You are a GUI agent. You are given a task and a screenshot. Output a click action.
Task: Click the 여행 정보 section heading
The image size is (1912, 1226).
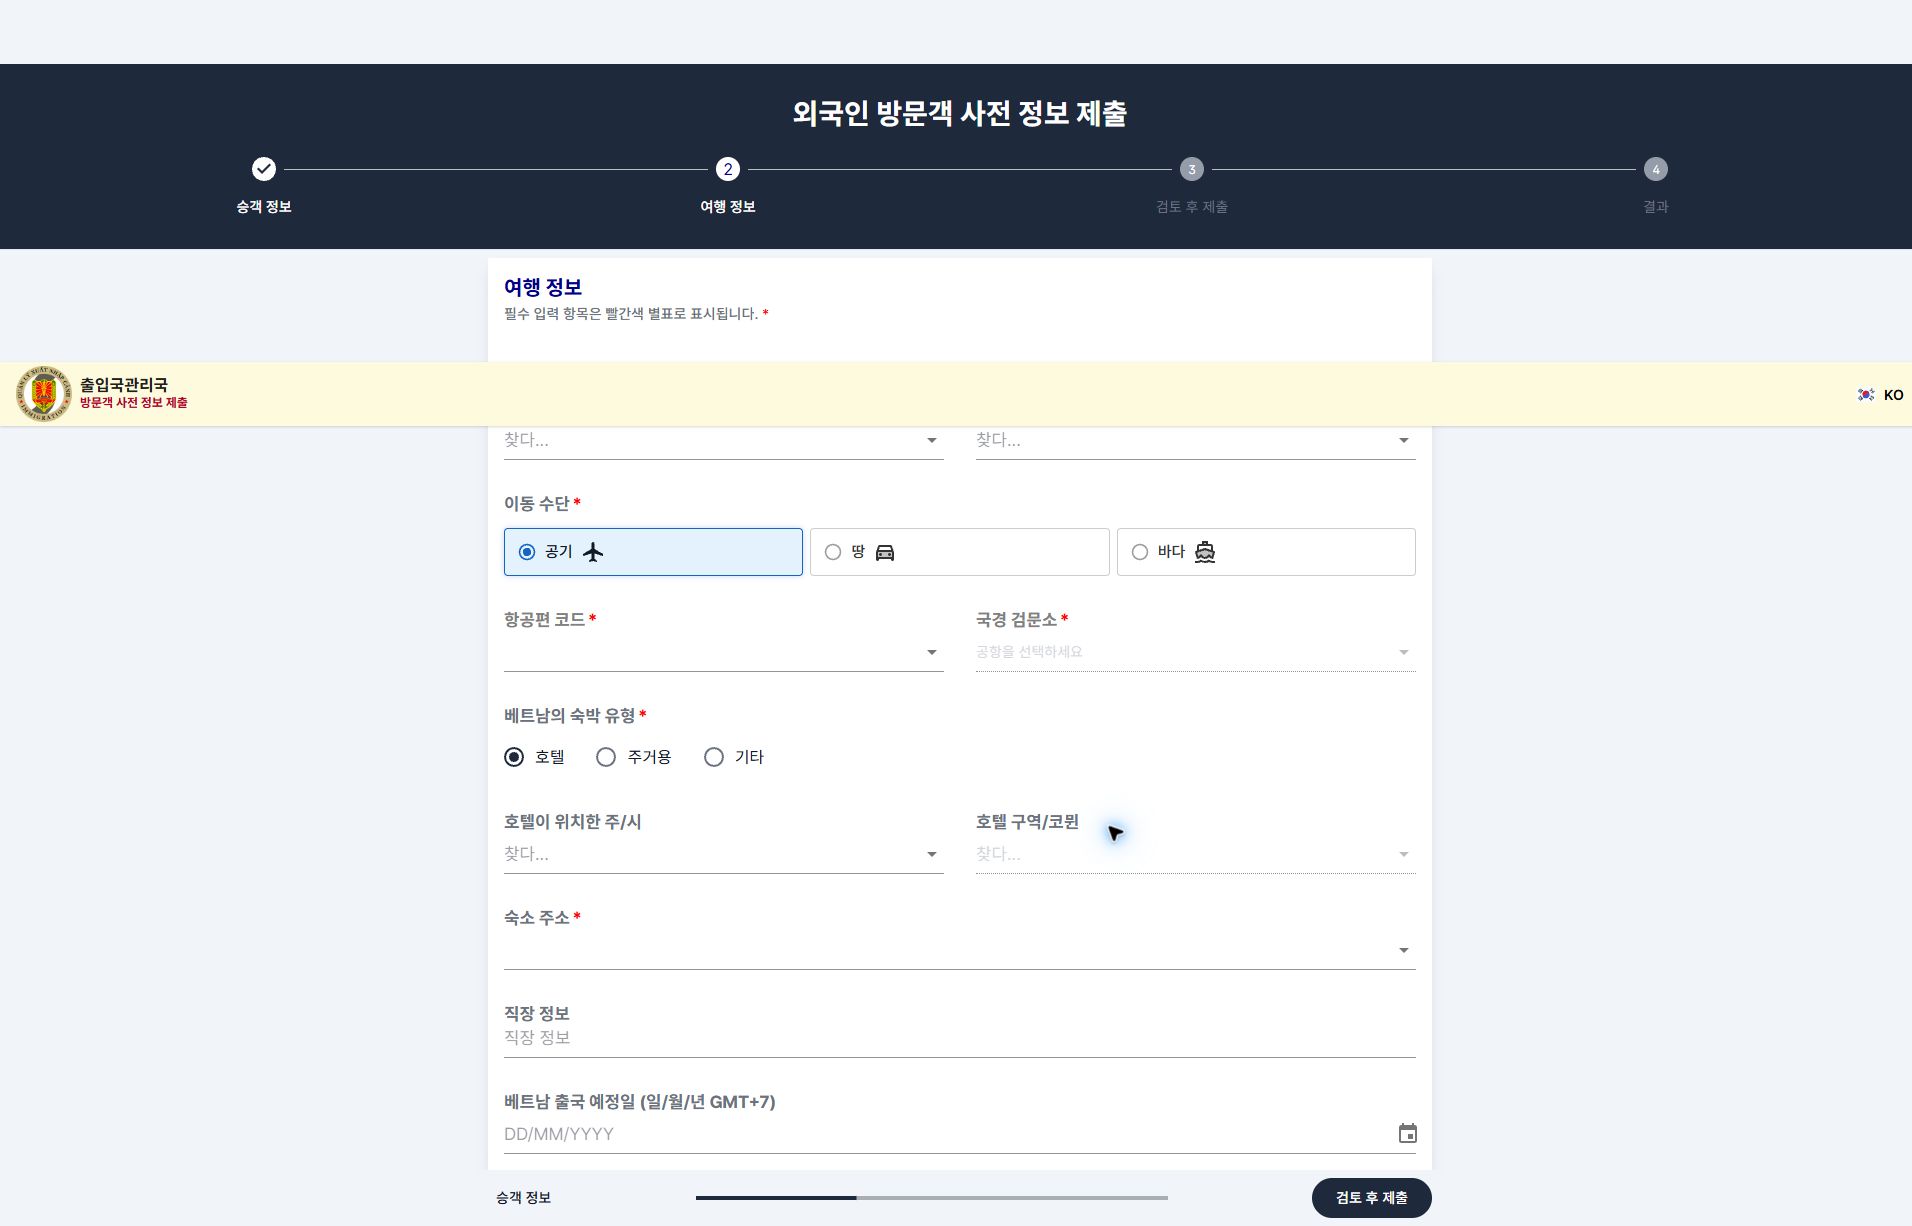tap(543, 288)
